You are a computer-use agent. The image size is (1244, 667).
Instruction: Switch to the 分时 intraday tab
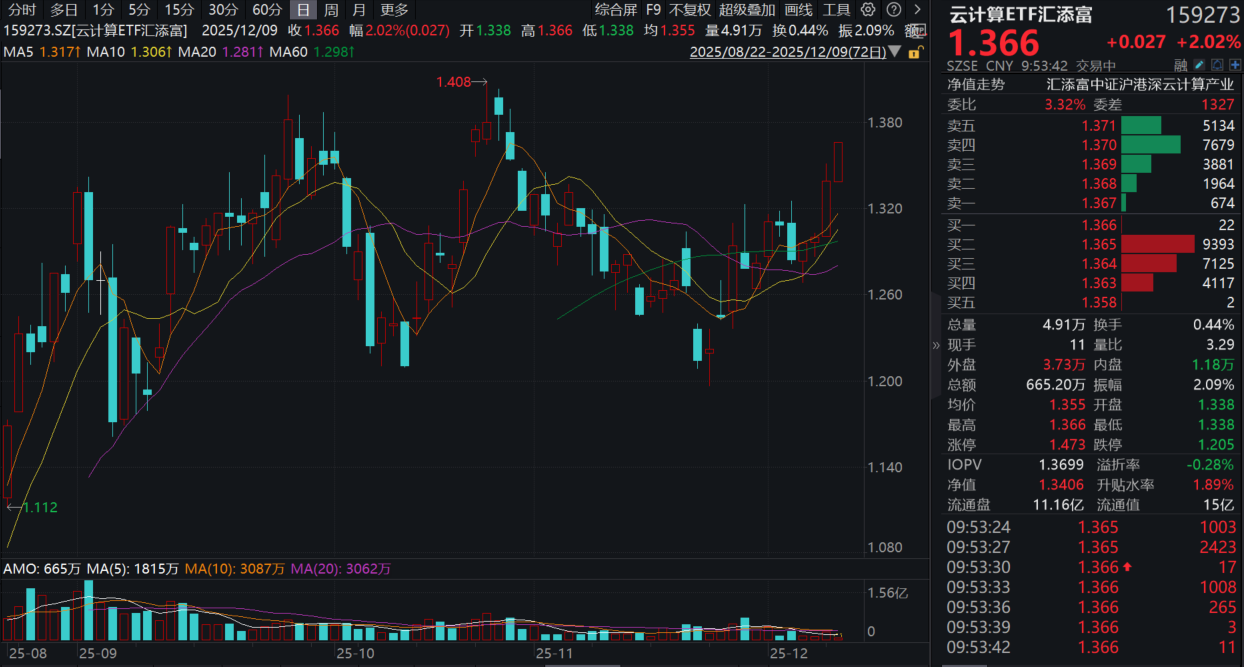tap(22, 10)
